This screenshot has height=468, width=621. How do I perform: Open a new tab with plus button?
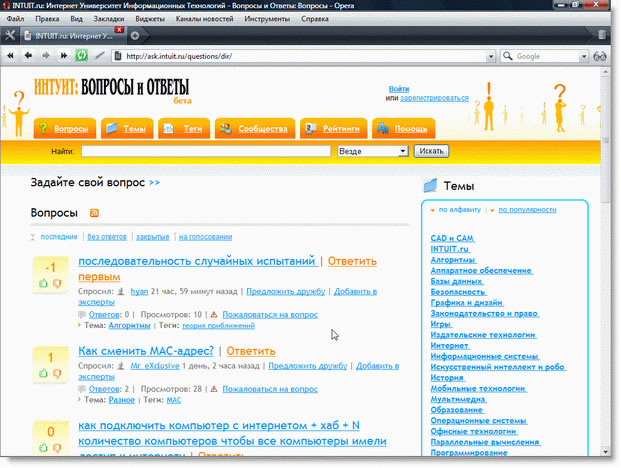pyautogui.click(x=135, y=35)
